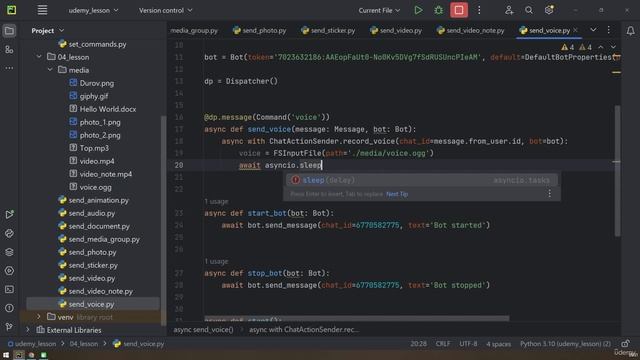
Task: Stop the running process
Action: pos(459,10)
